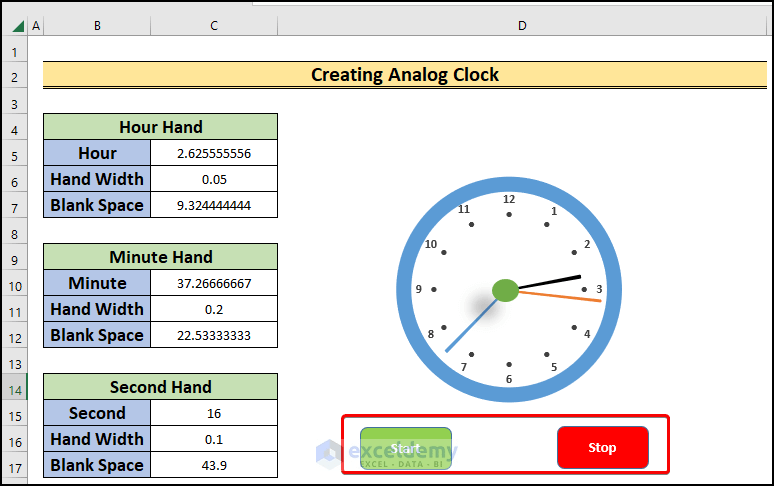
Task: Select row 2 header
Action: [x=14, y=77]
